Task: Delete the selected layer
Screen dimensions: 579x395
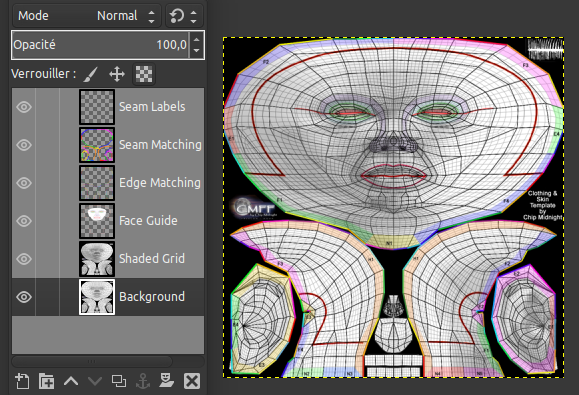Action: coord(192,381)
